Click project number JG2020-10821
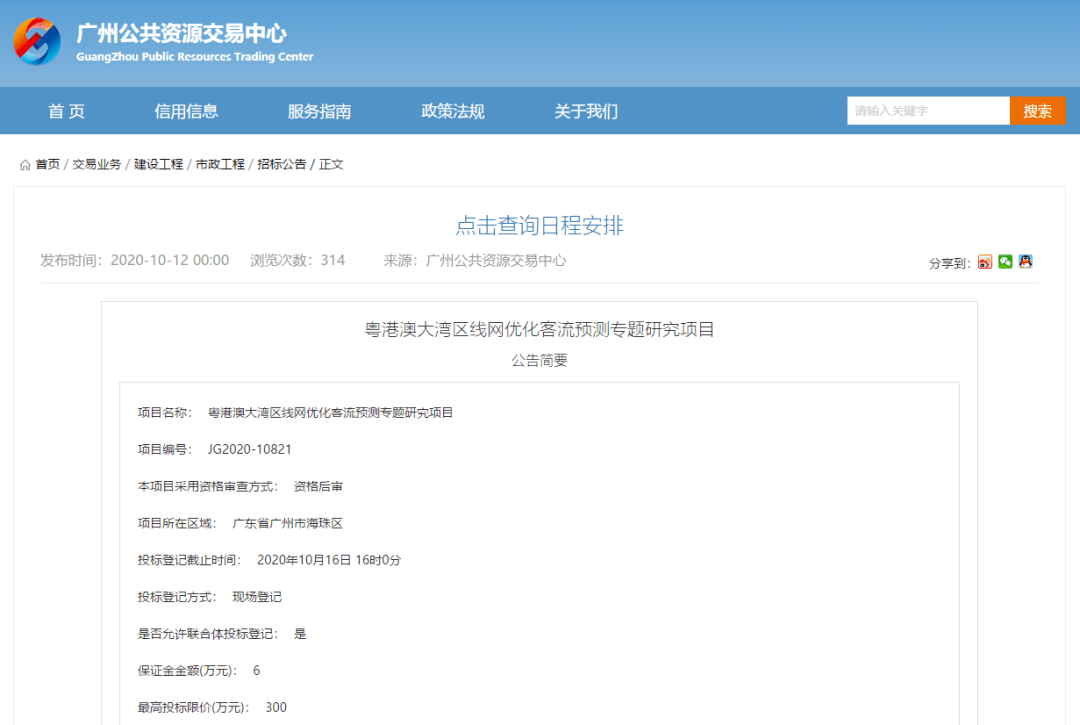The height and width of the screenshot is (725, 1080). tap(249, 449)
